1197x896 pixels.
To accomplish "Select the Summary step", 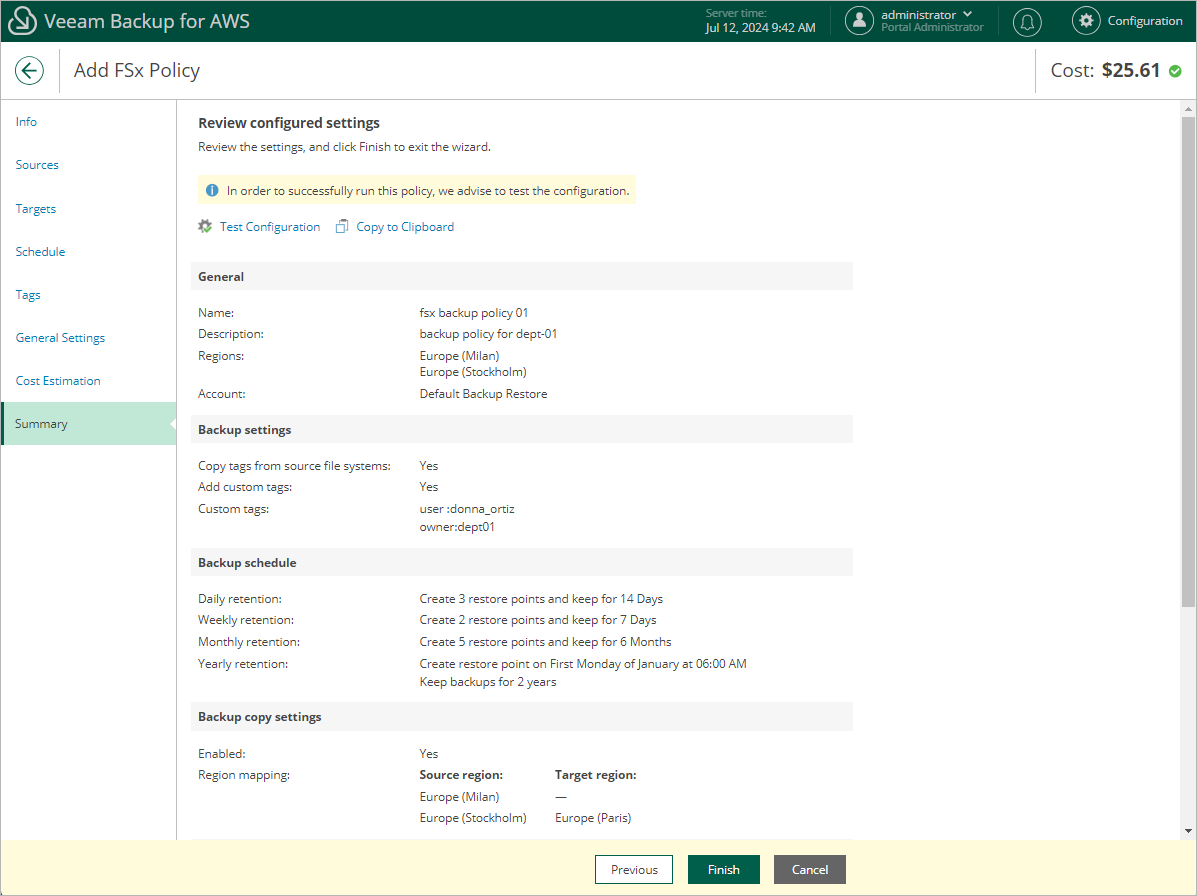I will tap(89, 424).
